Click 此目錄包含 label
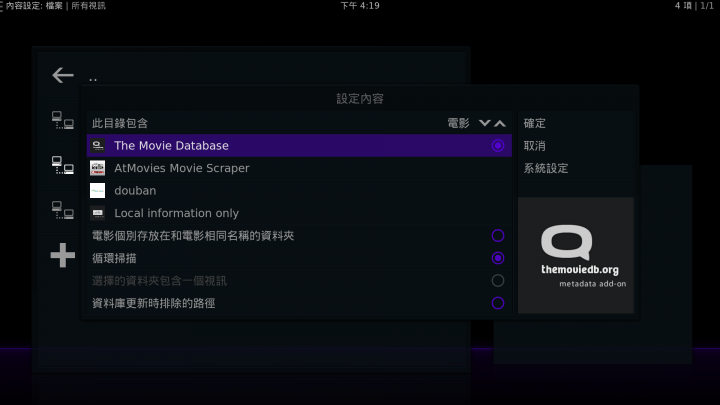Viewport: 720px width, 405px height. coord(120,123)
